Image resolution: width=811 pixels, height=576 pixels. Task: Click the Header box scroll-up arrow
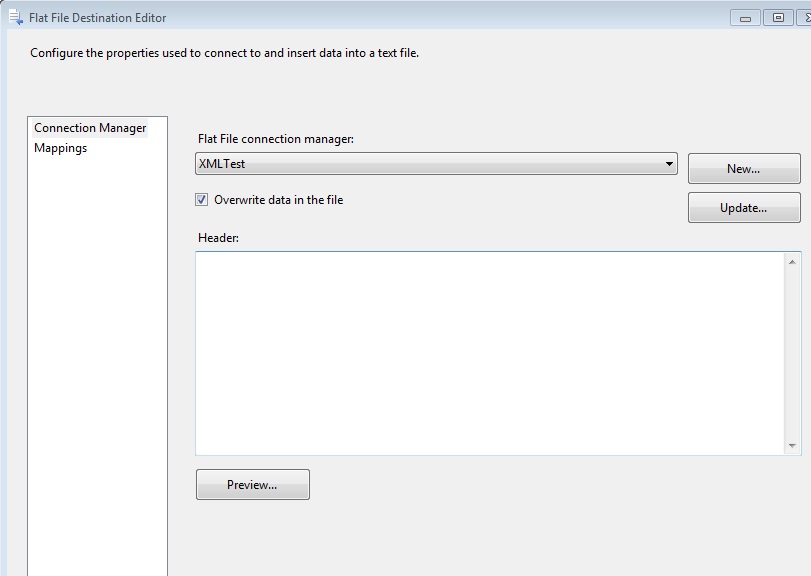tap(792, 260)
